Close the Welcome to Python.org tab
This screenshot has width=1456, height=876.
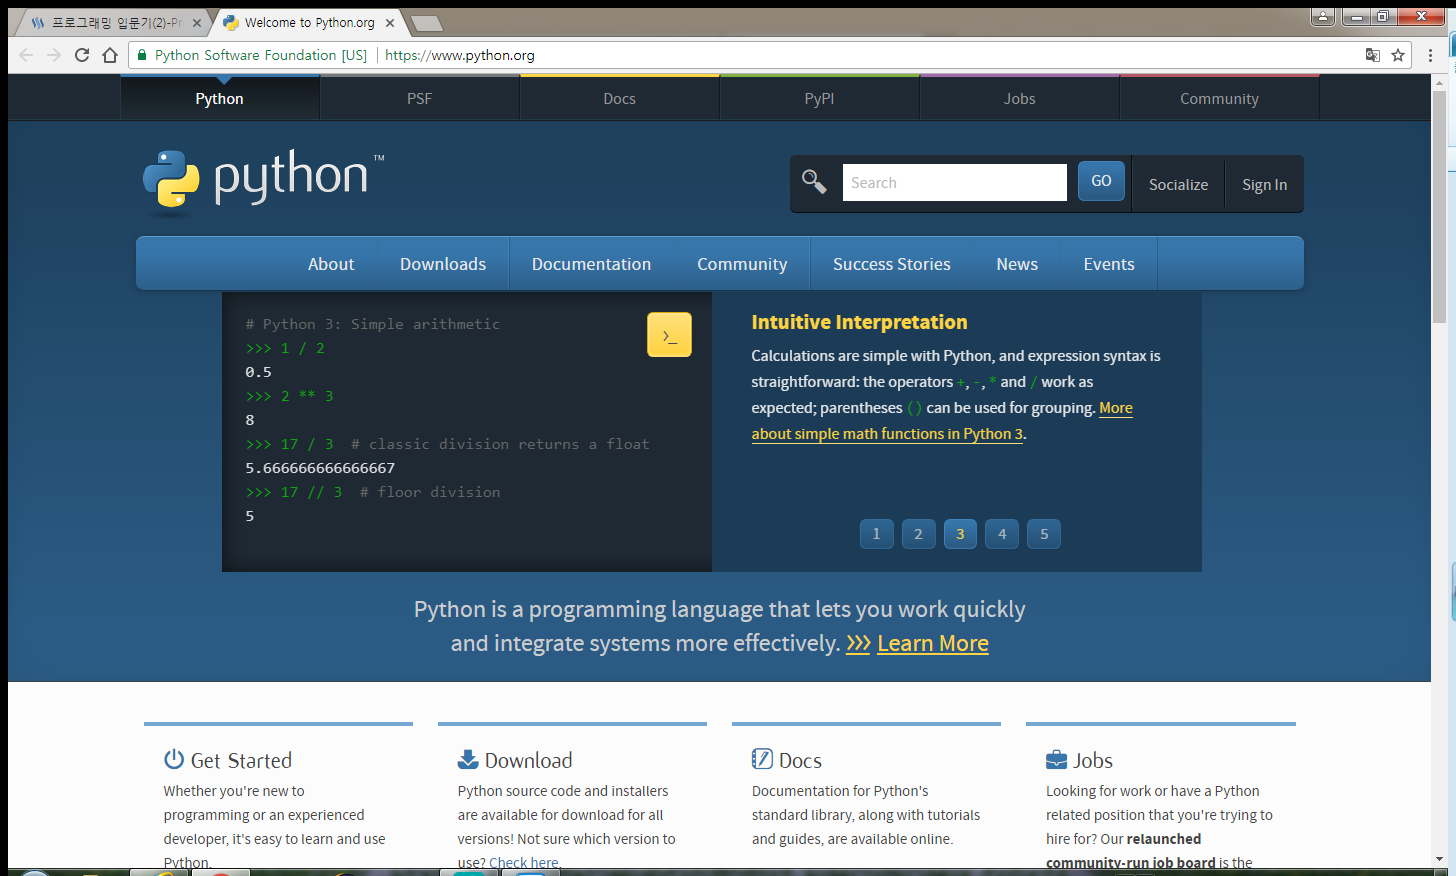pos(390,23)
